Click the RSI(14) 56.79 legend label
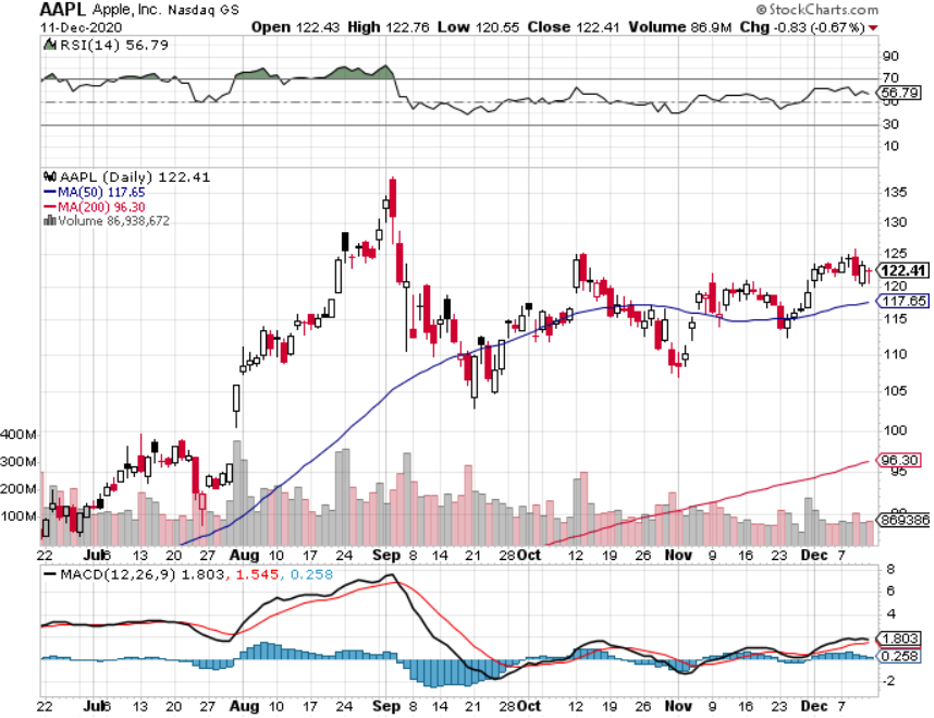934x718 pixels. click(x=114, y=45)
